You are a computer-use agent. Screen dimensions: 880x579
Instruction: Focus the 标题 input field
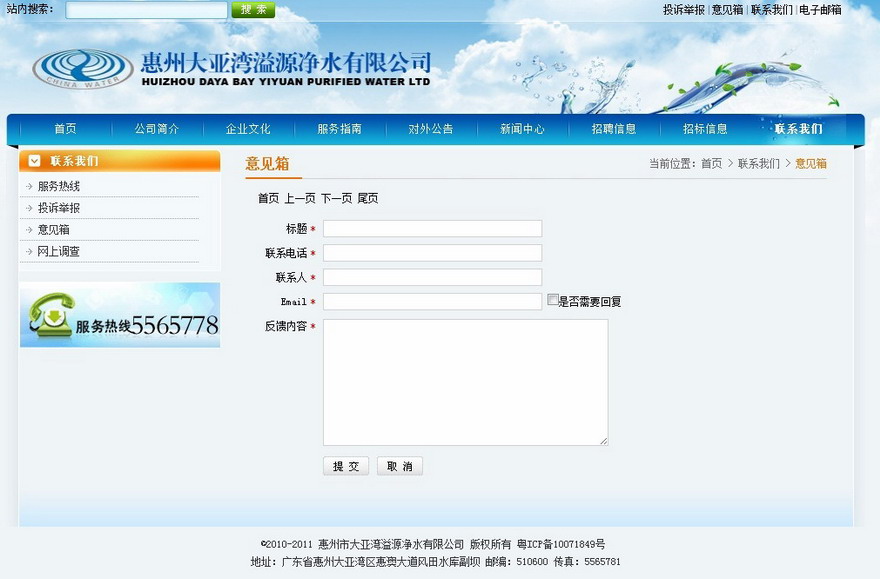click(x=432, y=228)
